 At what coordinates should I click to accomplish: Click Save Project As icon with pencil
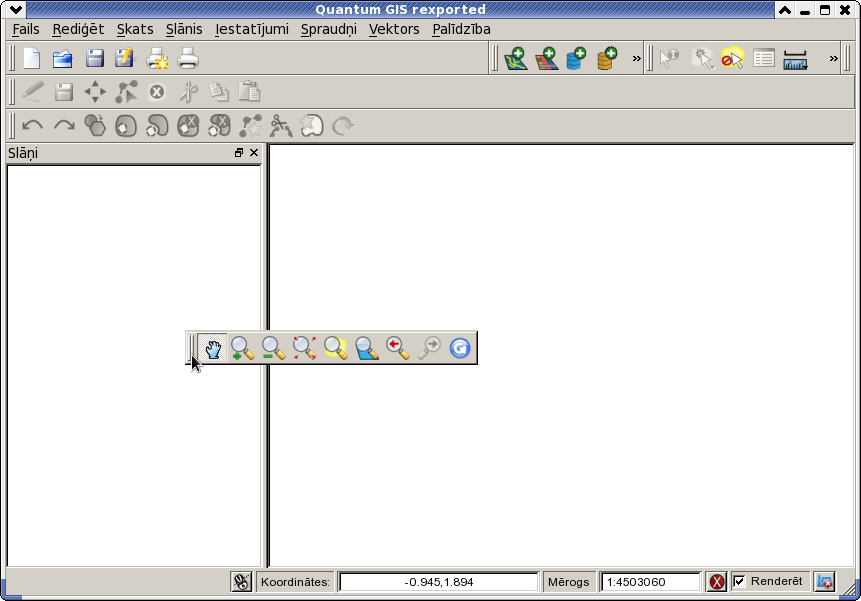125,59
